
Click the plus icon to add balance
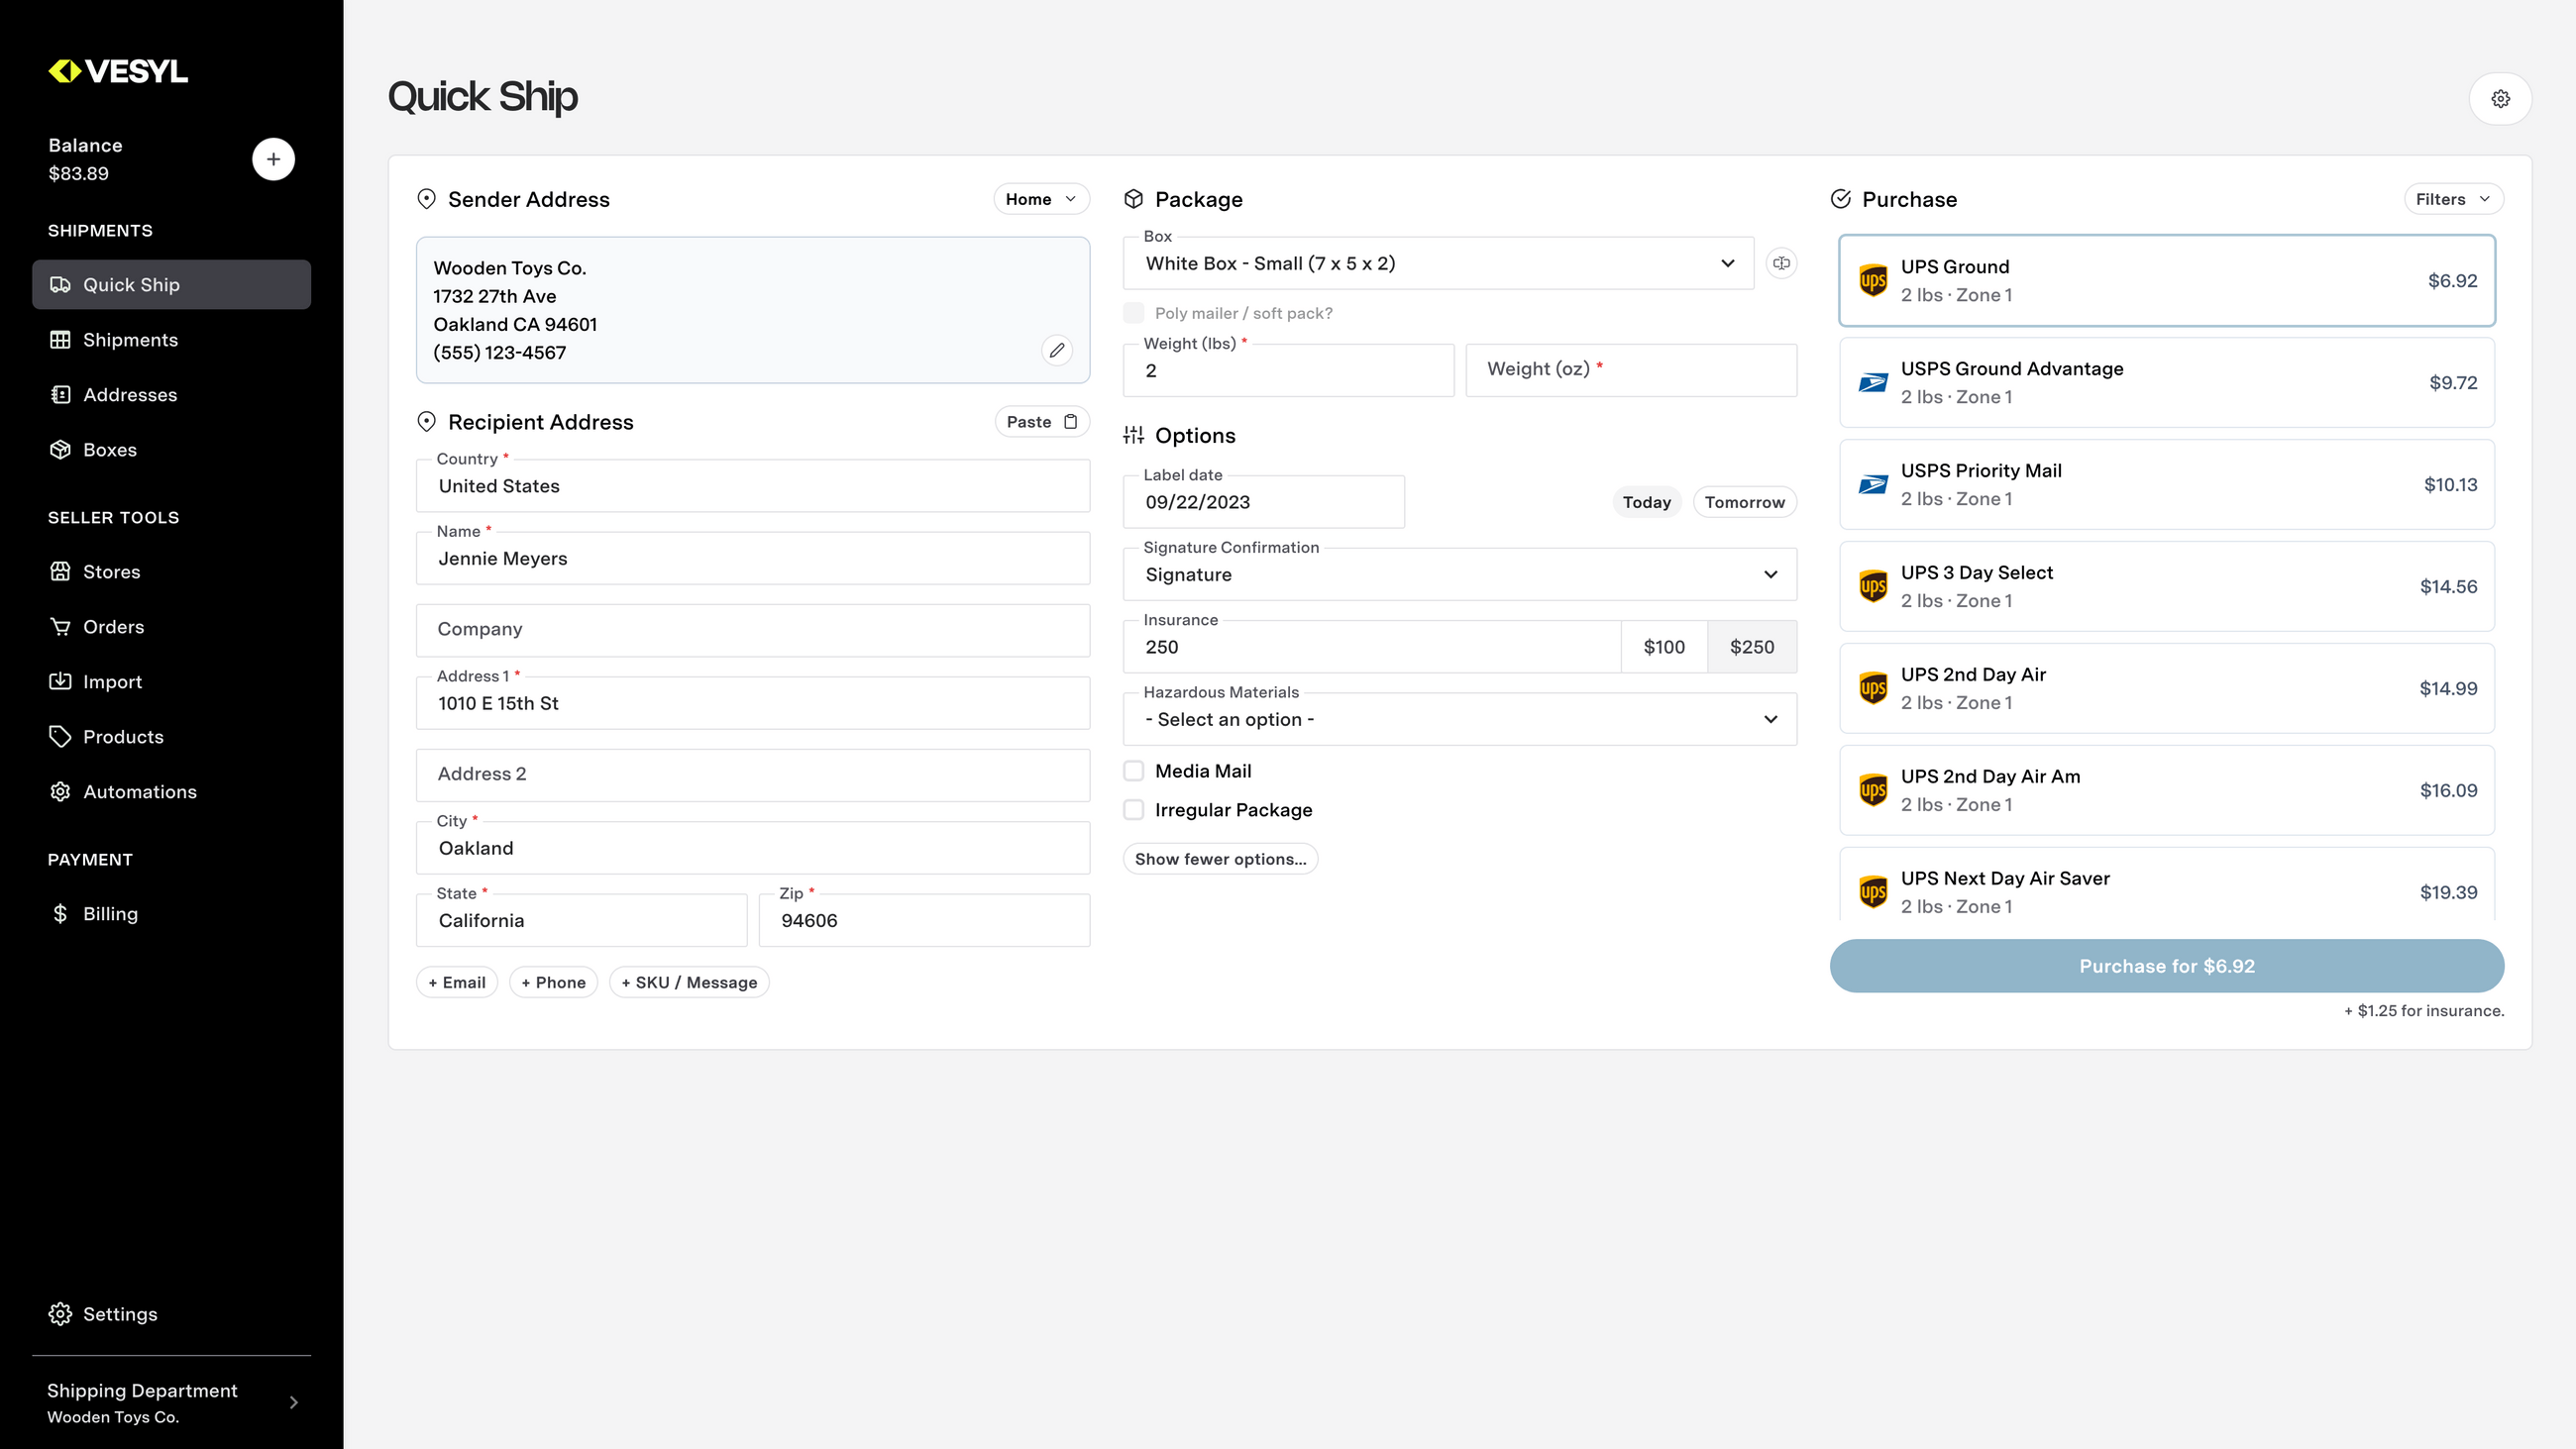tap(273, 158)
